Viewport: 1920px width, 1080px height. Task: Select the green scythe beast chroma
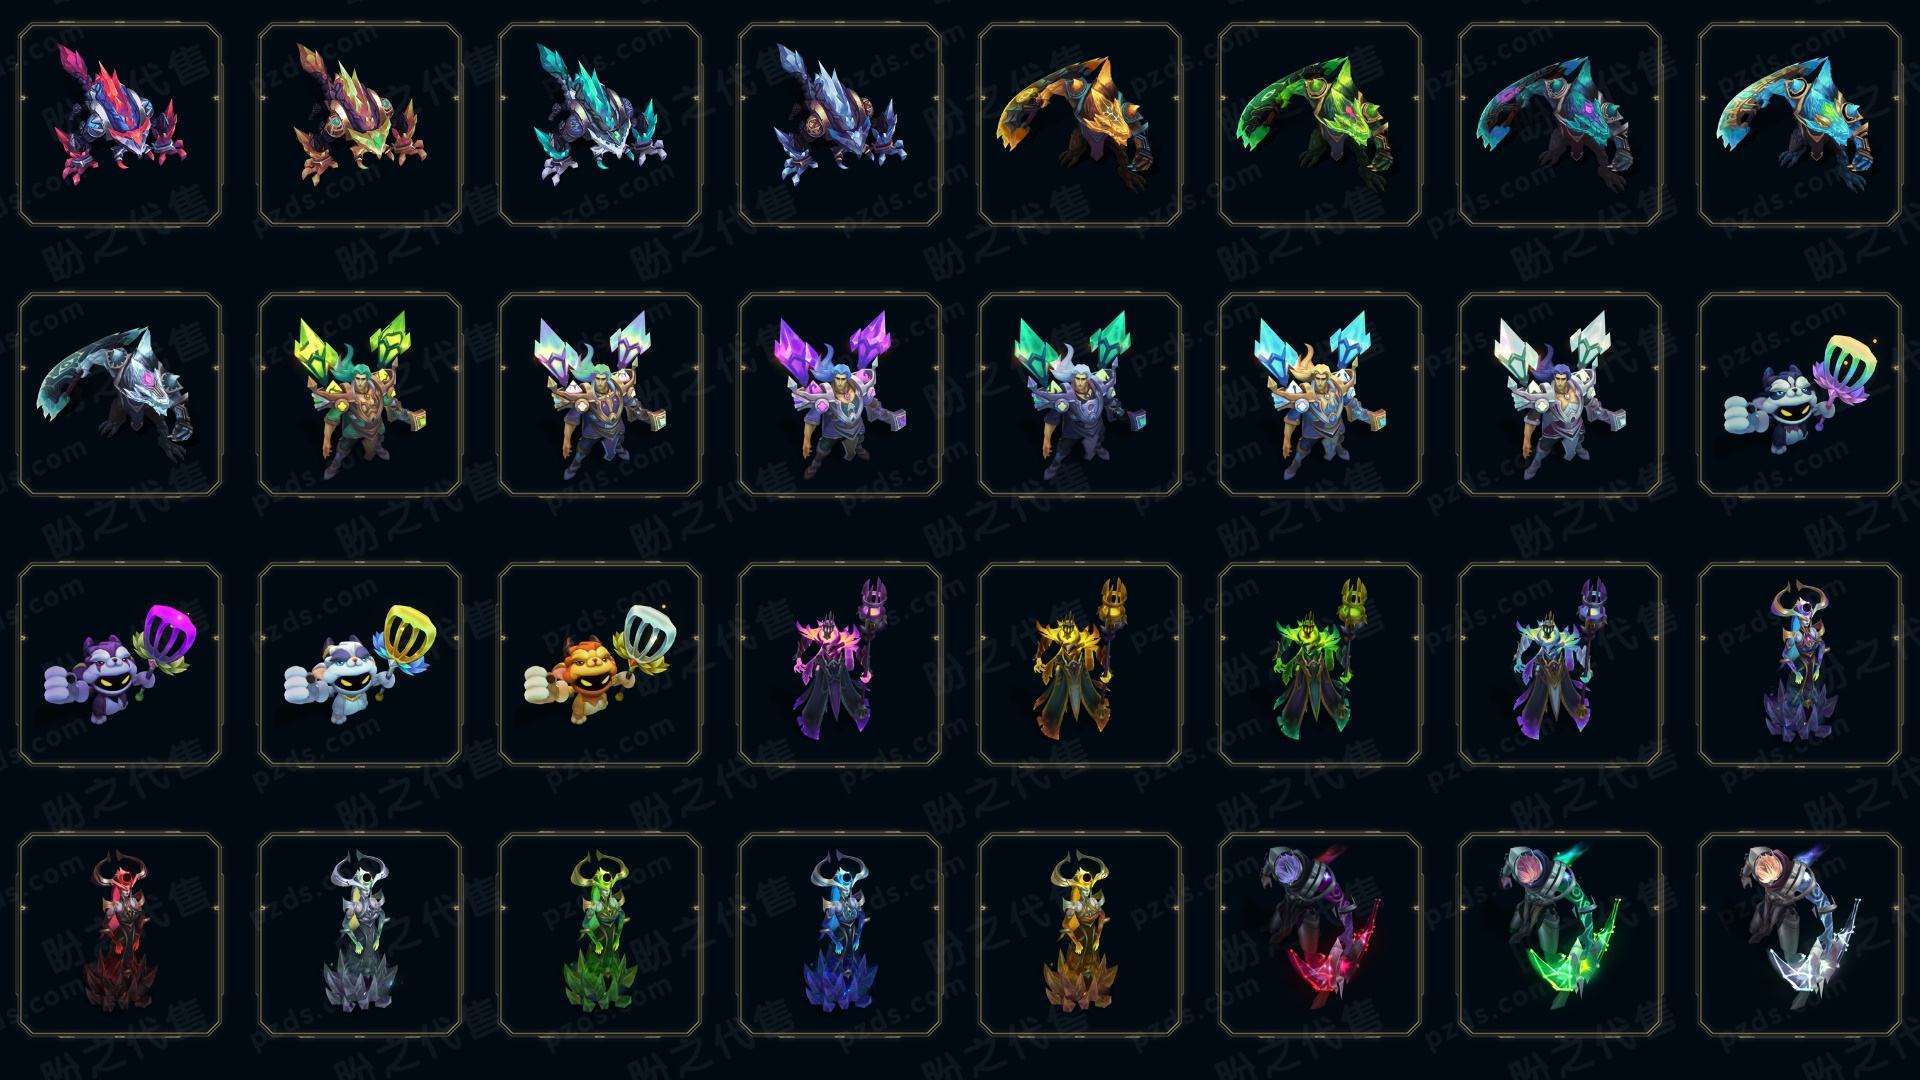point(1320,124)
